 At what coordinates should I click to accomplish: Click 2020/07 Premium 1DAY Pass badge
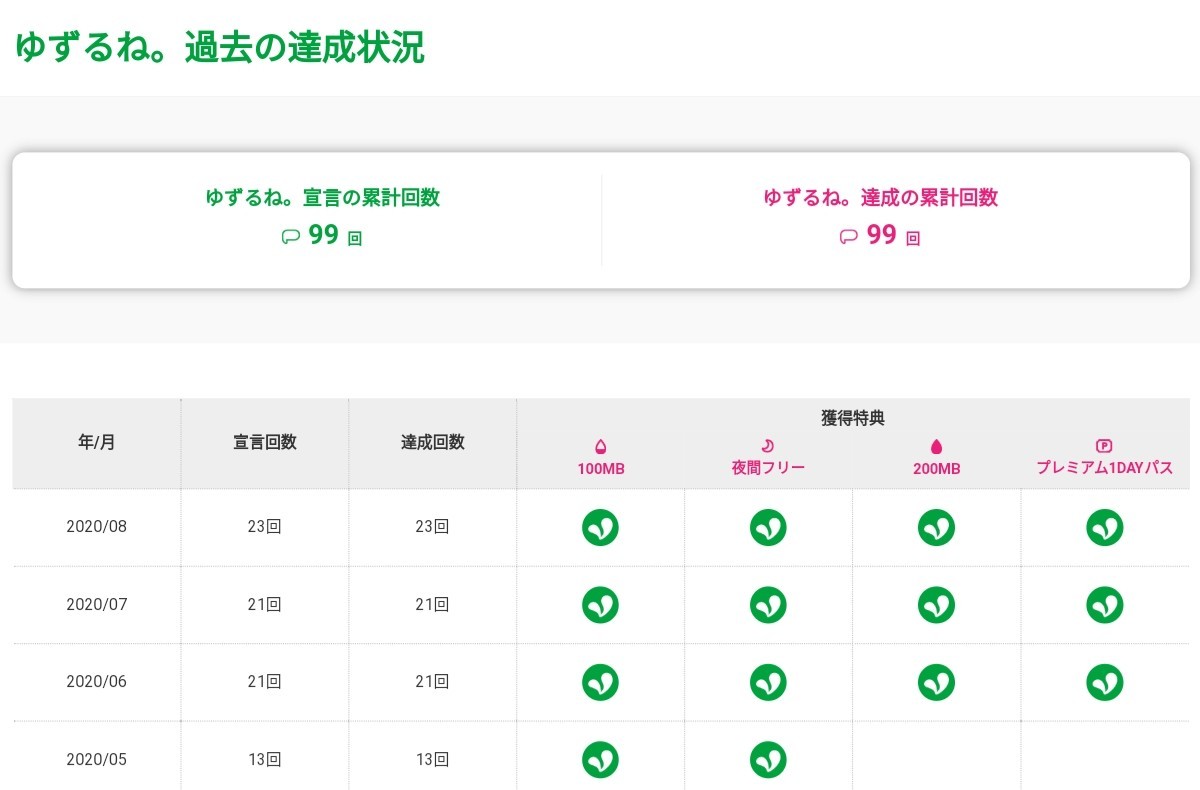[1104, 605]
